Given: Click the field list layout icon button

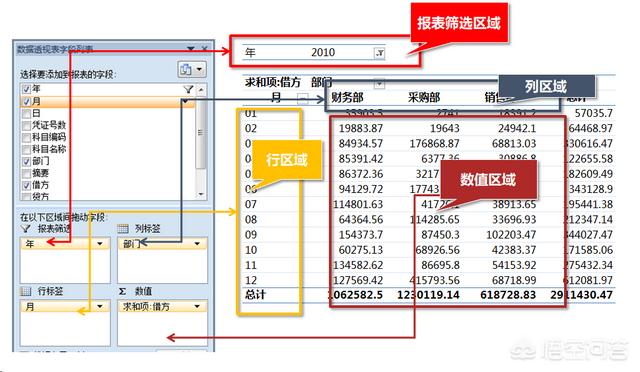Looking at the screenshot, I should click(x=191, y=69).
